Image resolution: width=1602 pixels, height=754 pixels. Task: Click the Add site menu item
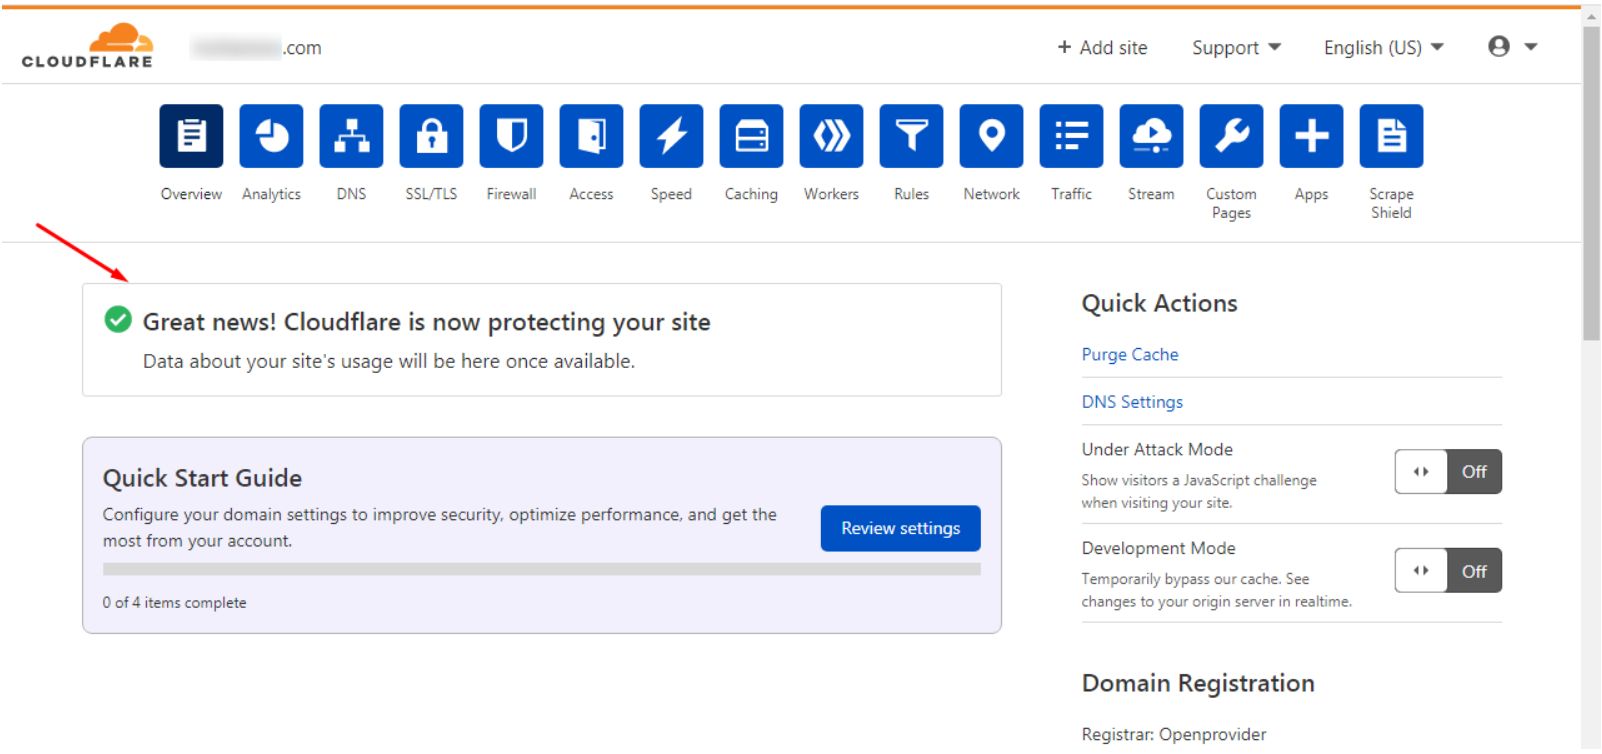tap(1102, 48)
